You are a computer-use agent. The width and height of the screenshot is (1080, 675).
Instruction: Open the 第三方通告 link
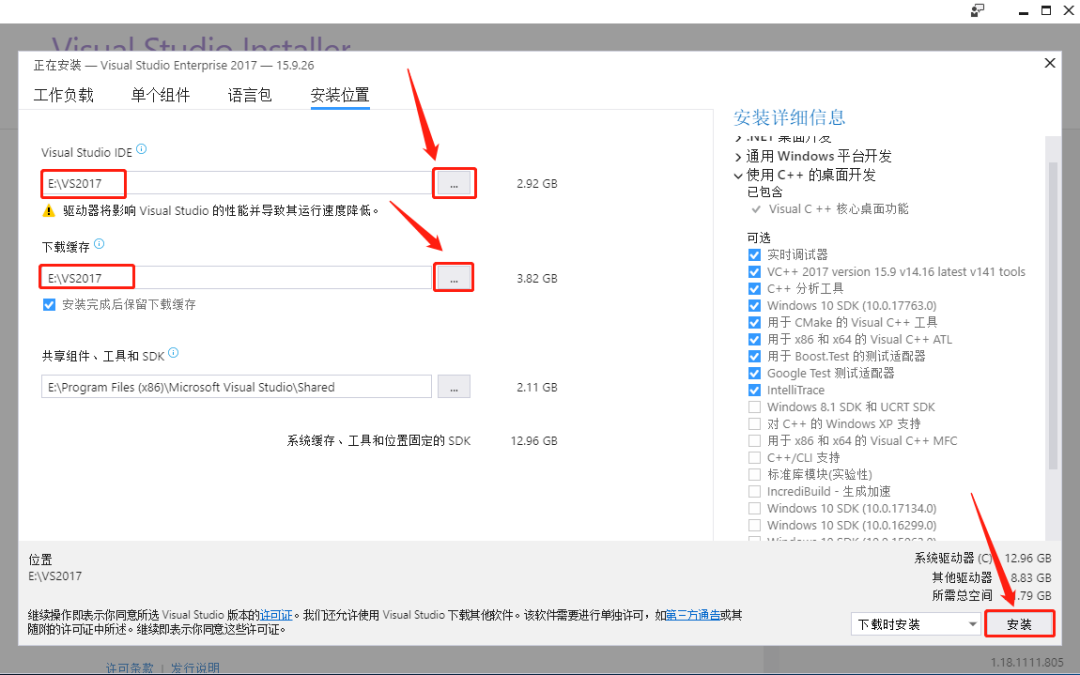693,615
